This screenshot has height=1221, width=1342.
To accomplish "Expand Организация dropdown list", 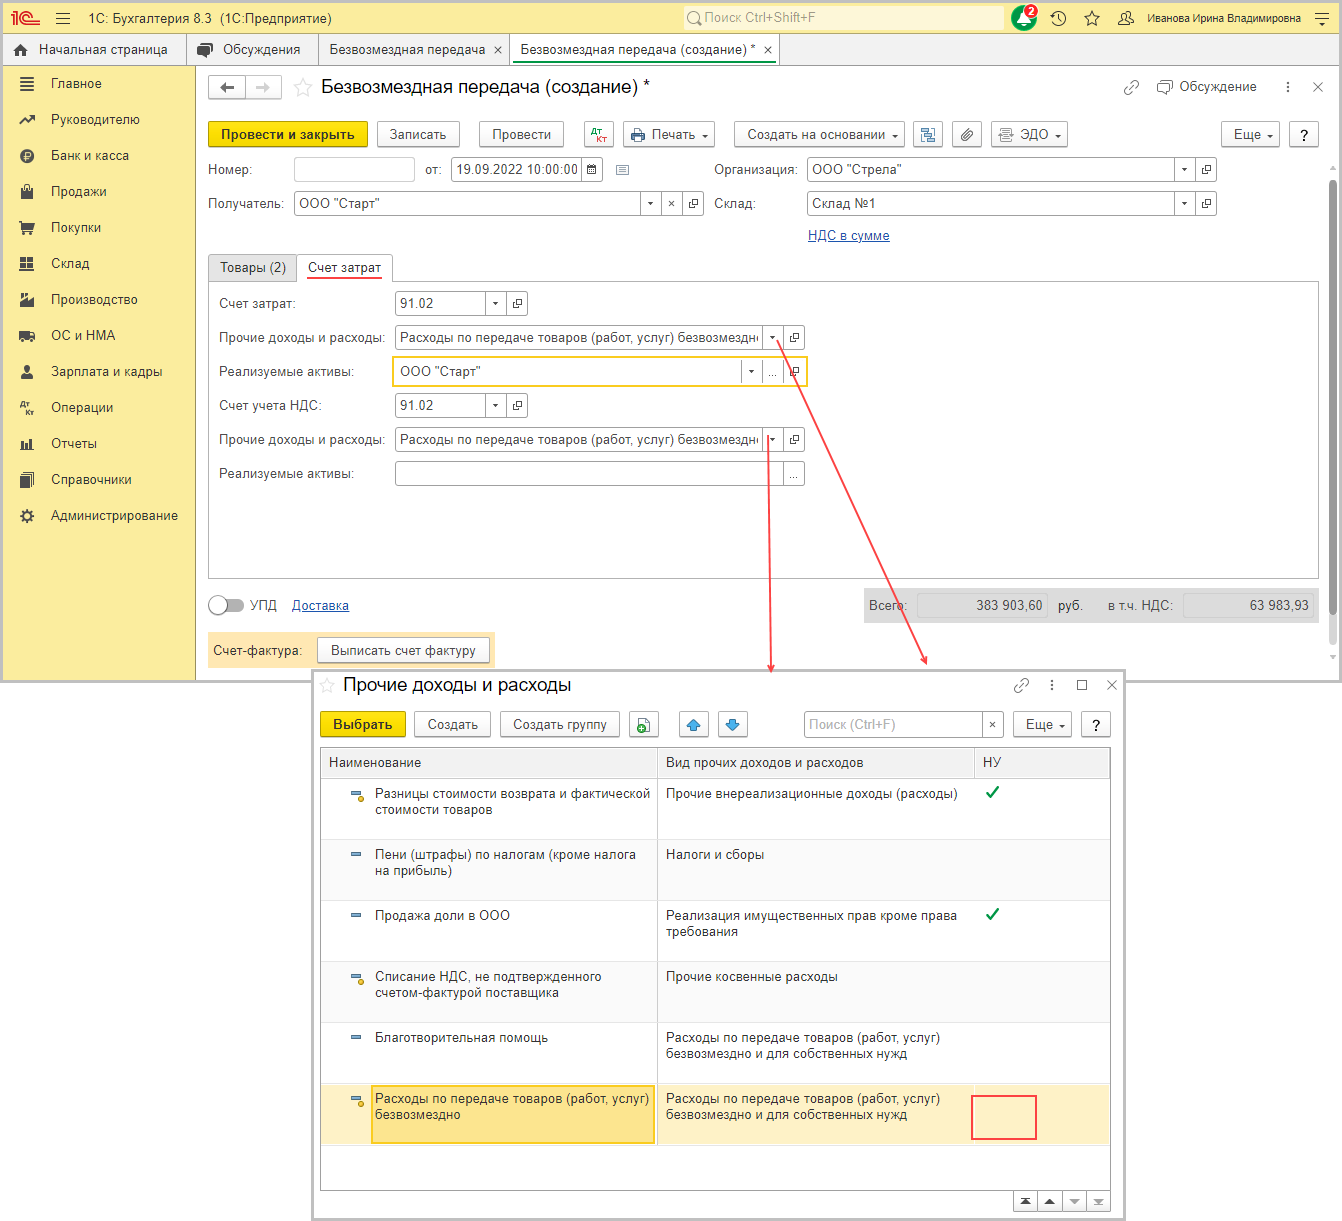I will pyautogui.click(x=1185, y=170).
